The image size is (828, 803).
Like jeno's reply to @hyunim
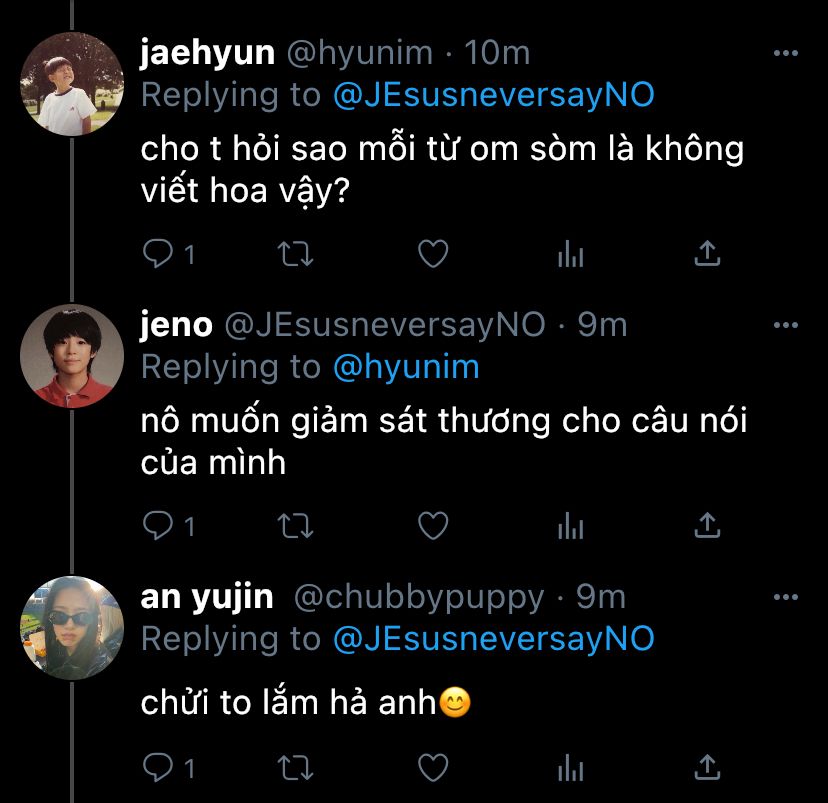pyautogui.click(x=434, y=526)
